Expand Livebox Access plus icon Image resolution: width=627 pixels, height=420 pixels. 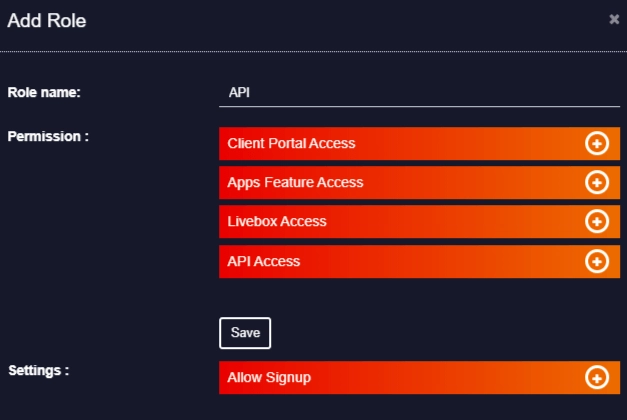(x=597, y=221)
